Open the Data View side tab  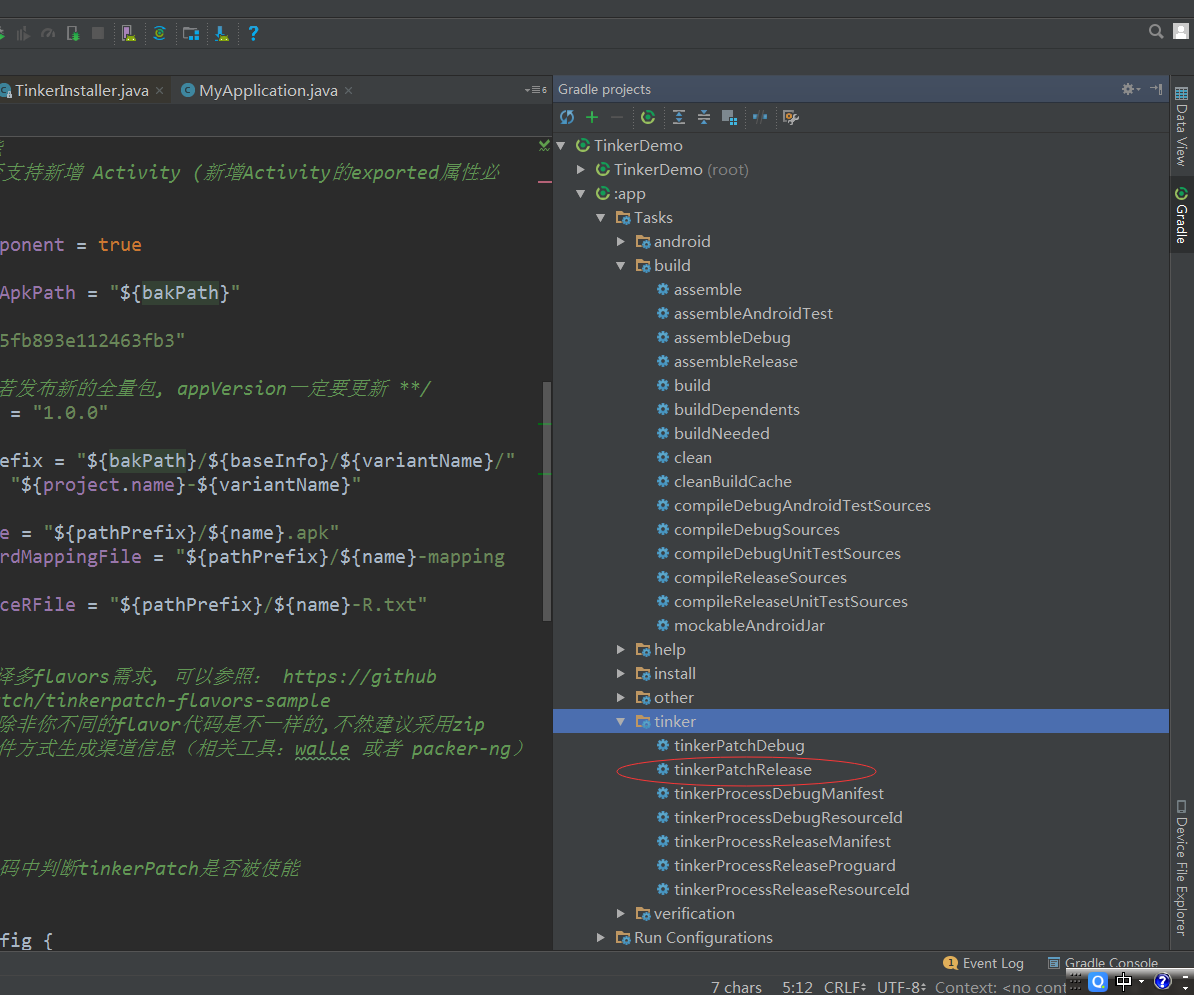coord(1181,126)
